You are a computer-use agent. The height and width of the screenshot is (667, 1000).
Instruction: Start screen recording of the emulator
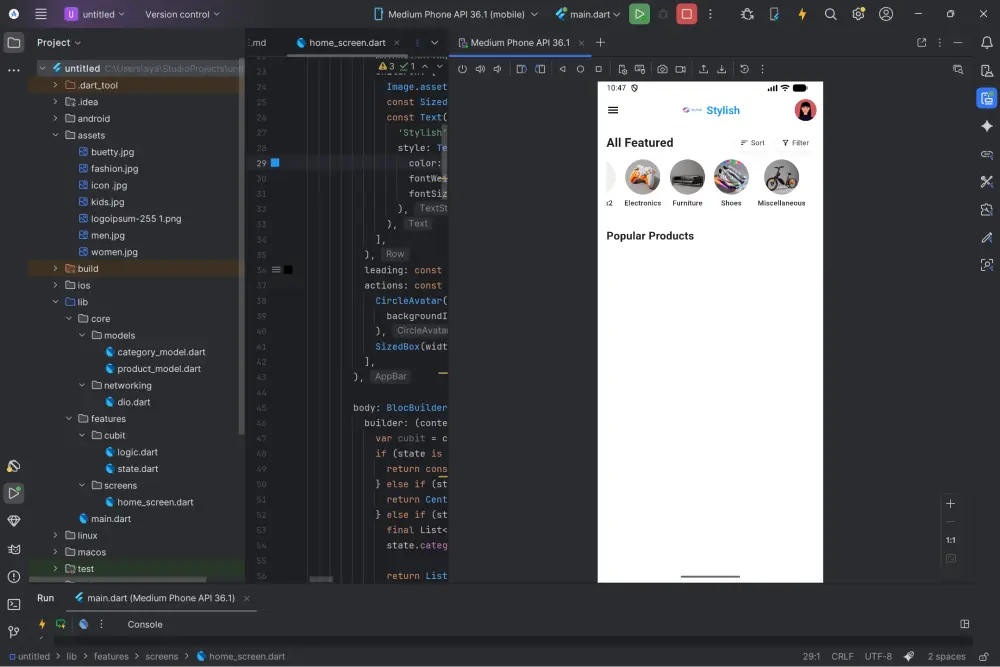tap(681, 68)
